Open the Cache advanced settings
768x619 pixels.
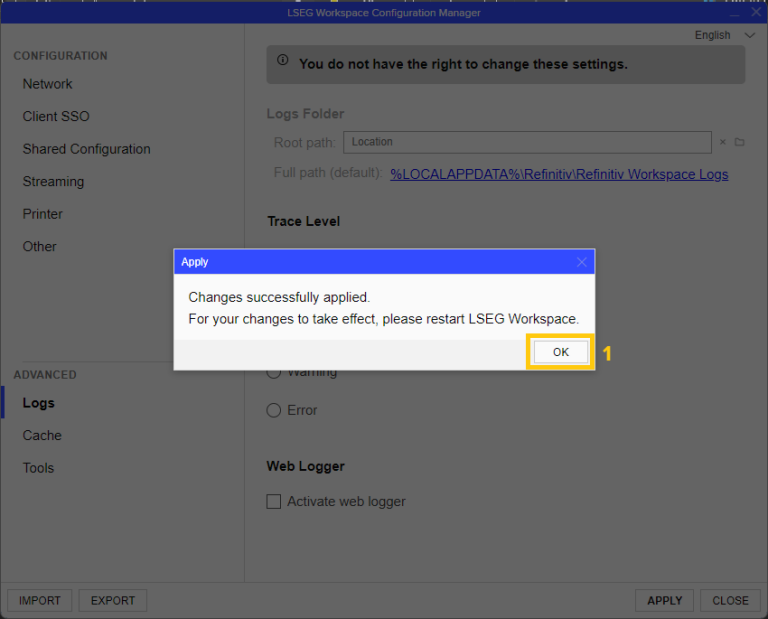[42, 435]
